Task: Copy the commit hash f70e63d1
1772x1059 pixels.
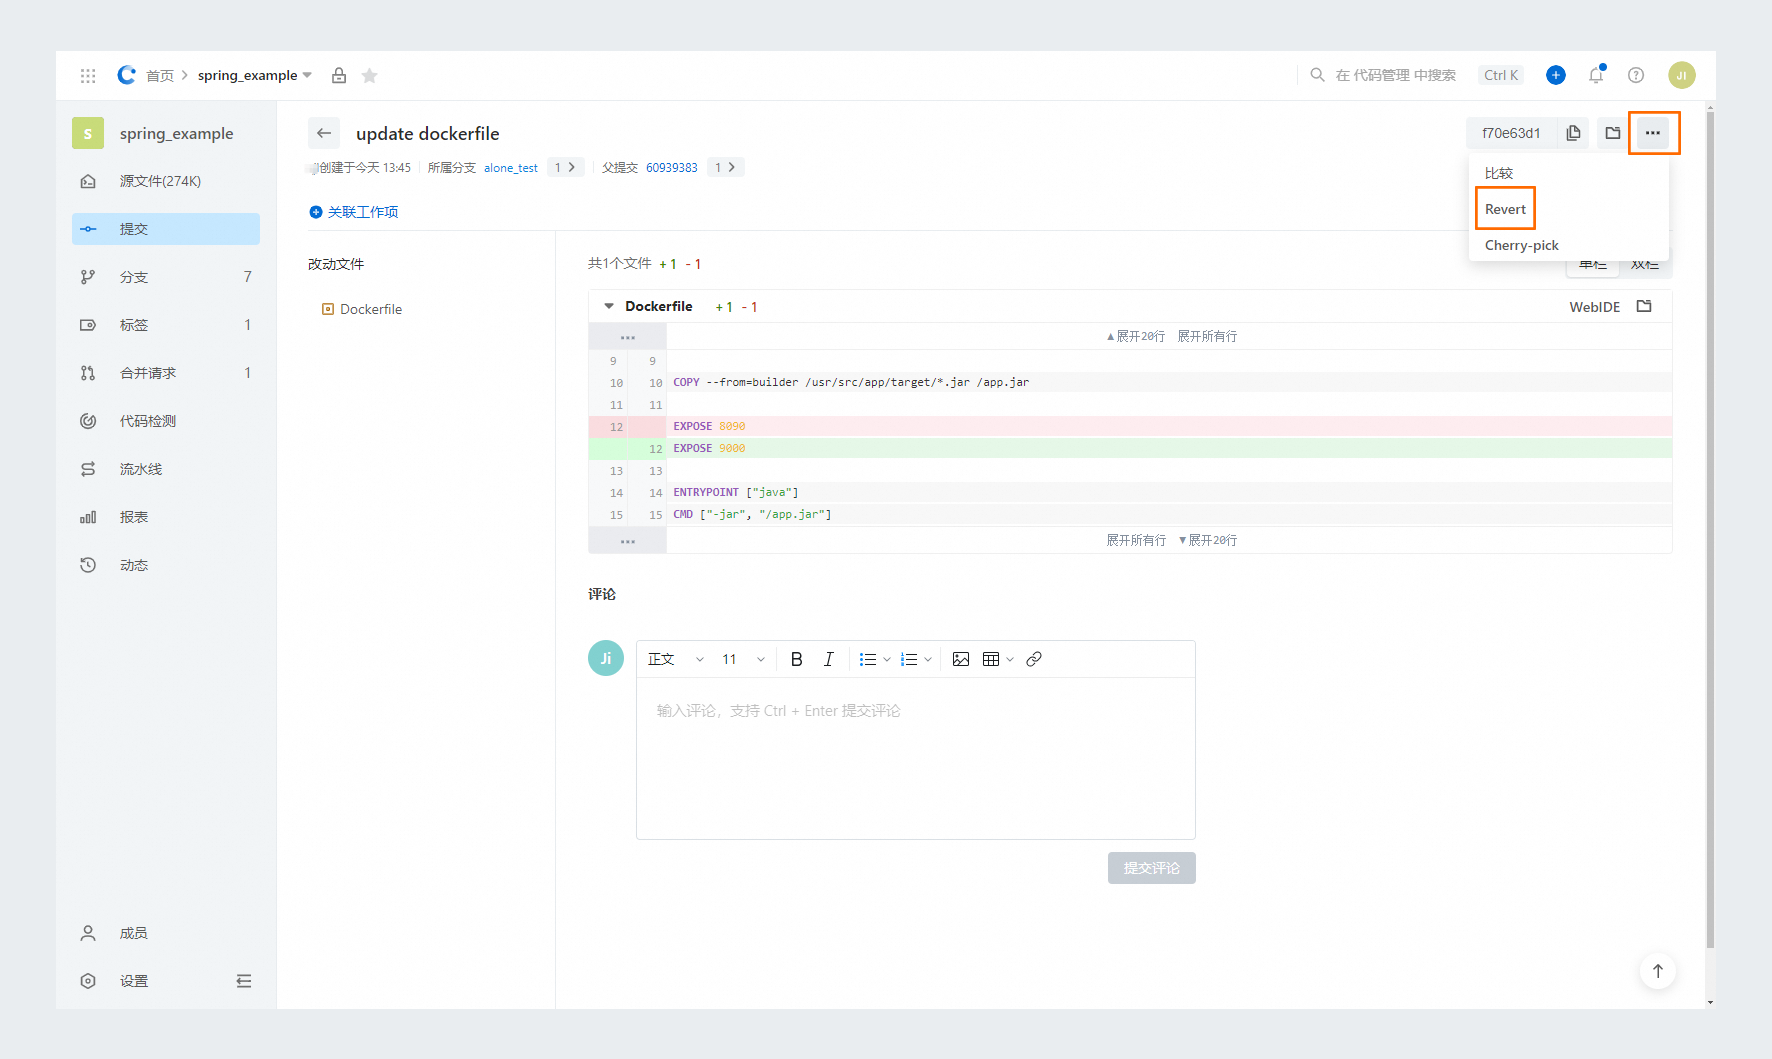Action: (1573, 133)
